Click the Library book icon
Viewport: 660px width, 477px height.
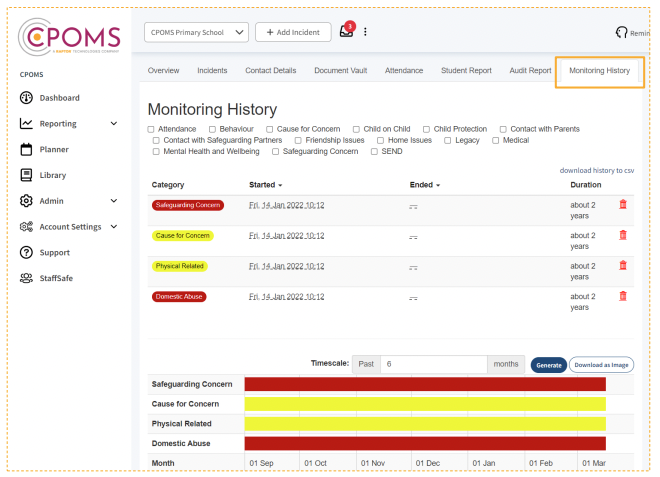[26, 175]
